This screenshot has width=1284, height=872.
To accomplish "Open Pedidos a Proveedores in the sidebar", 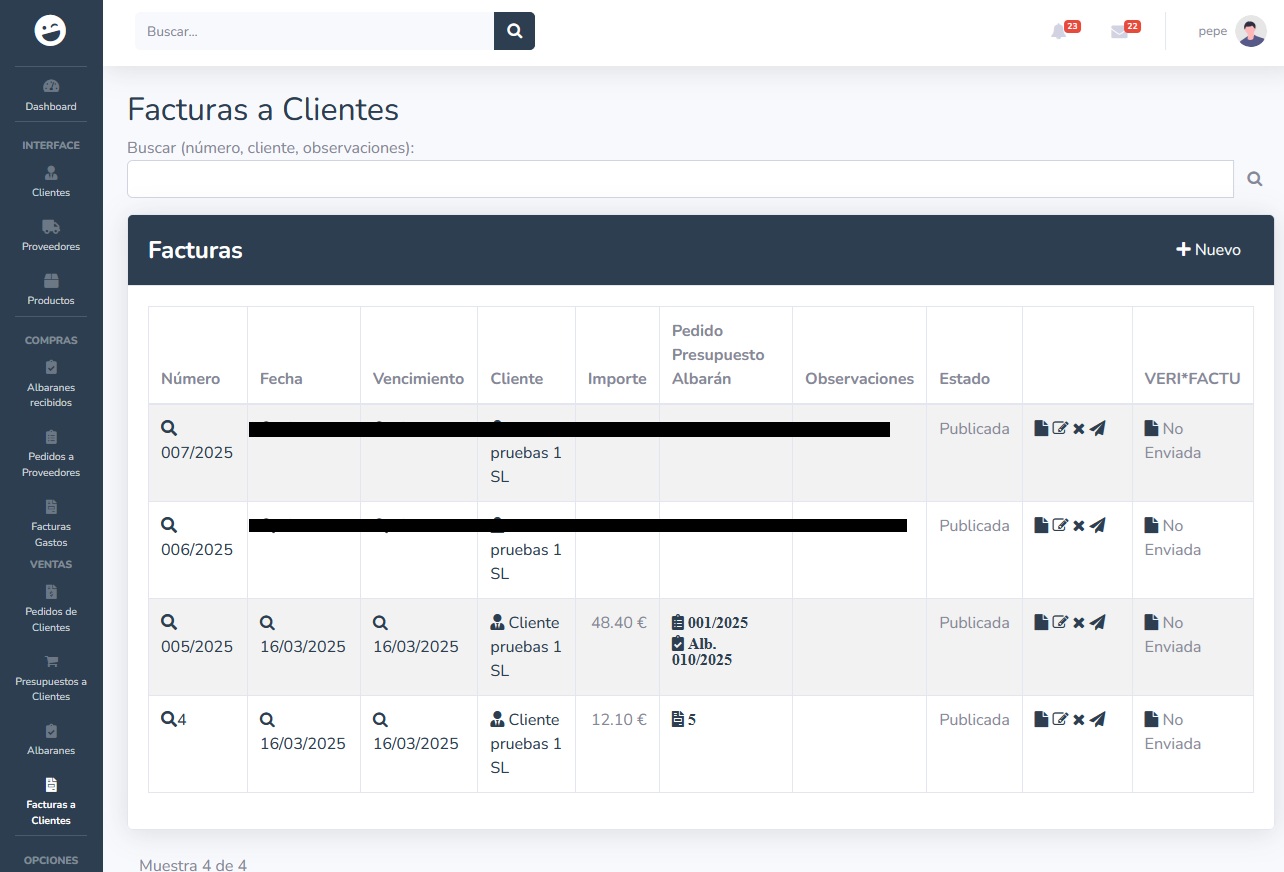I will click(x=51, y=453).
